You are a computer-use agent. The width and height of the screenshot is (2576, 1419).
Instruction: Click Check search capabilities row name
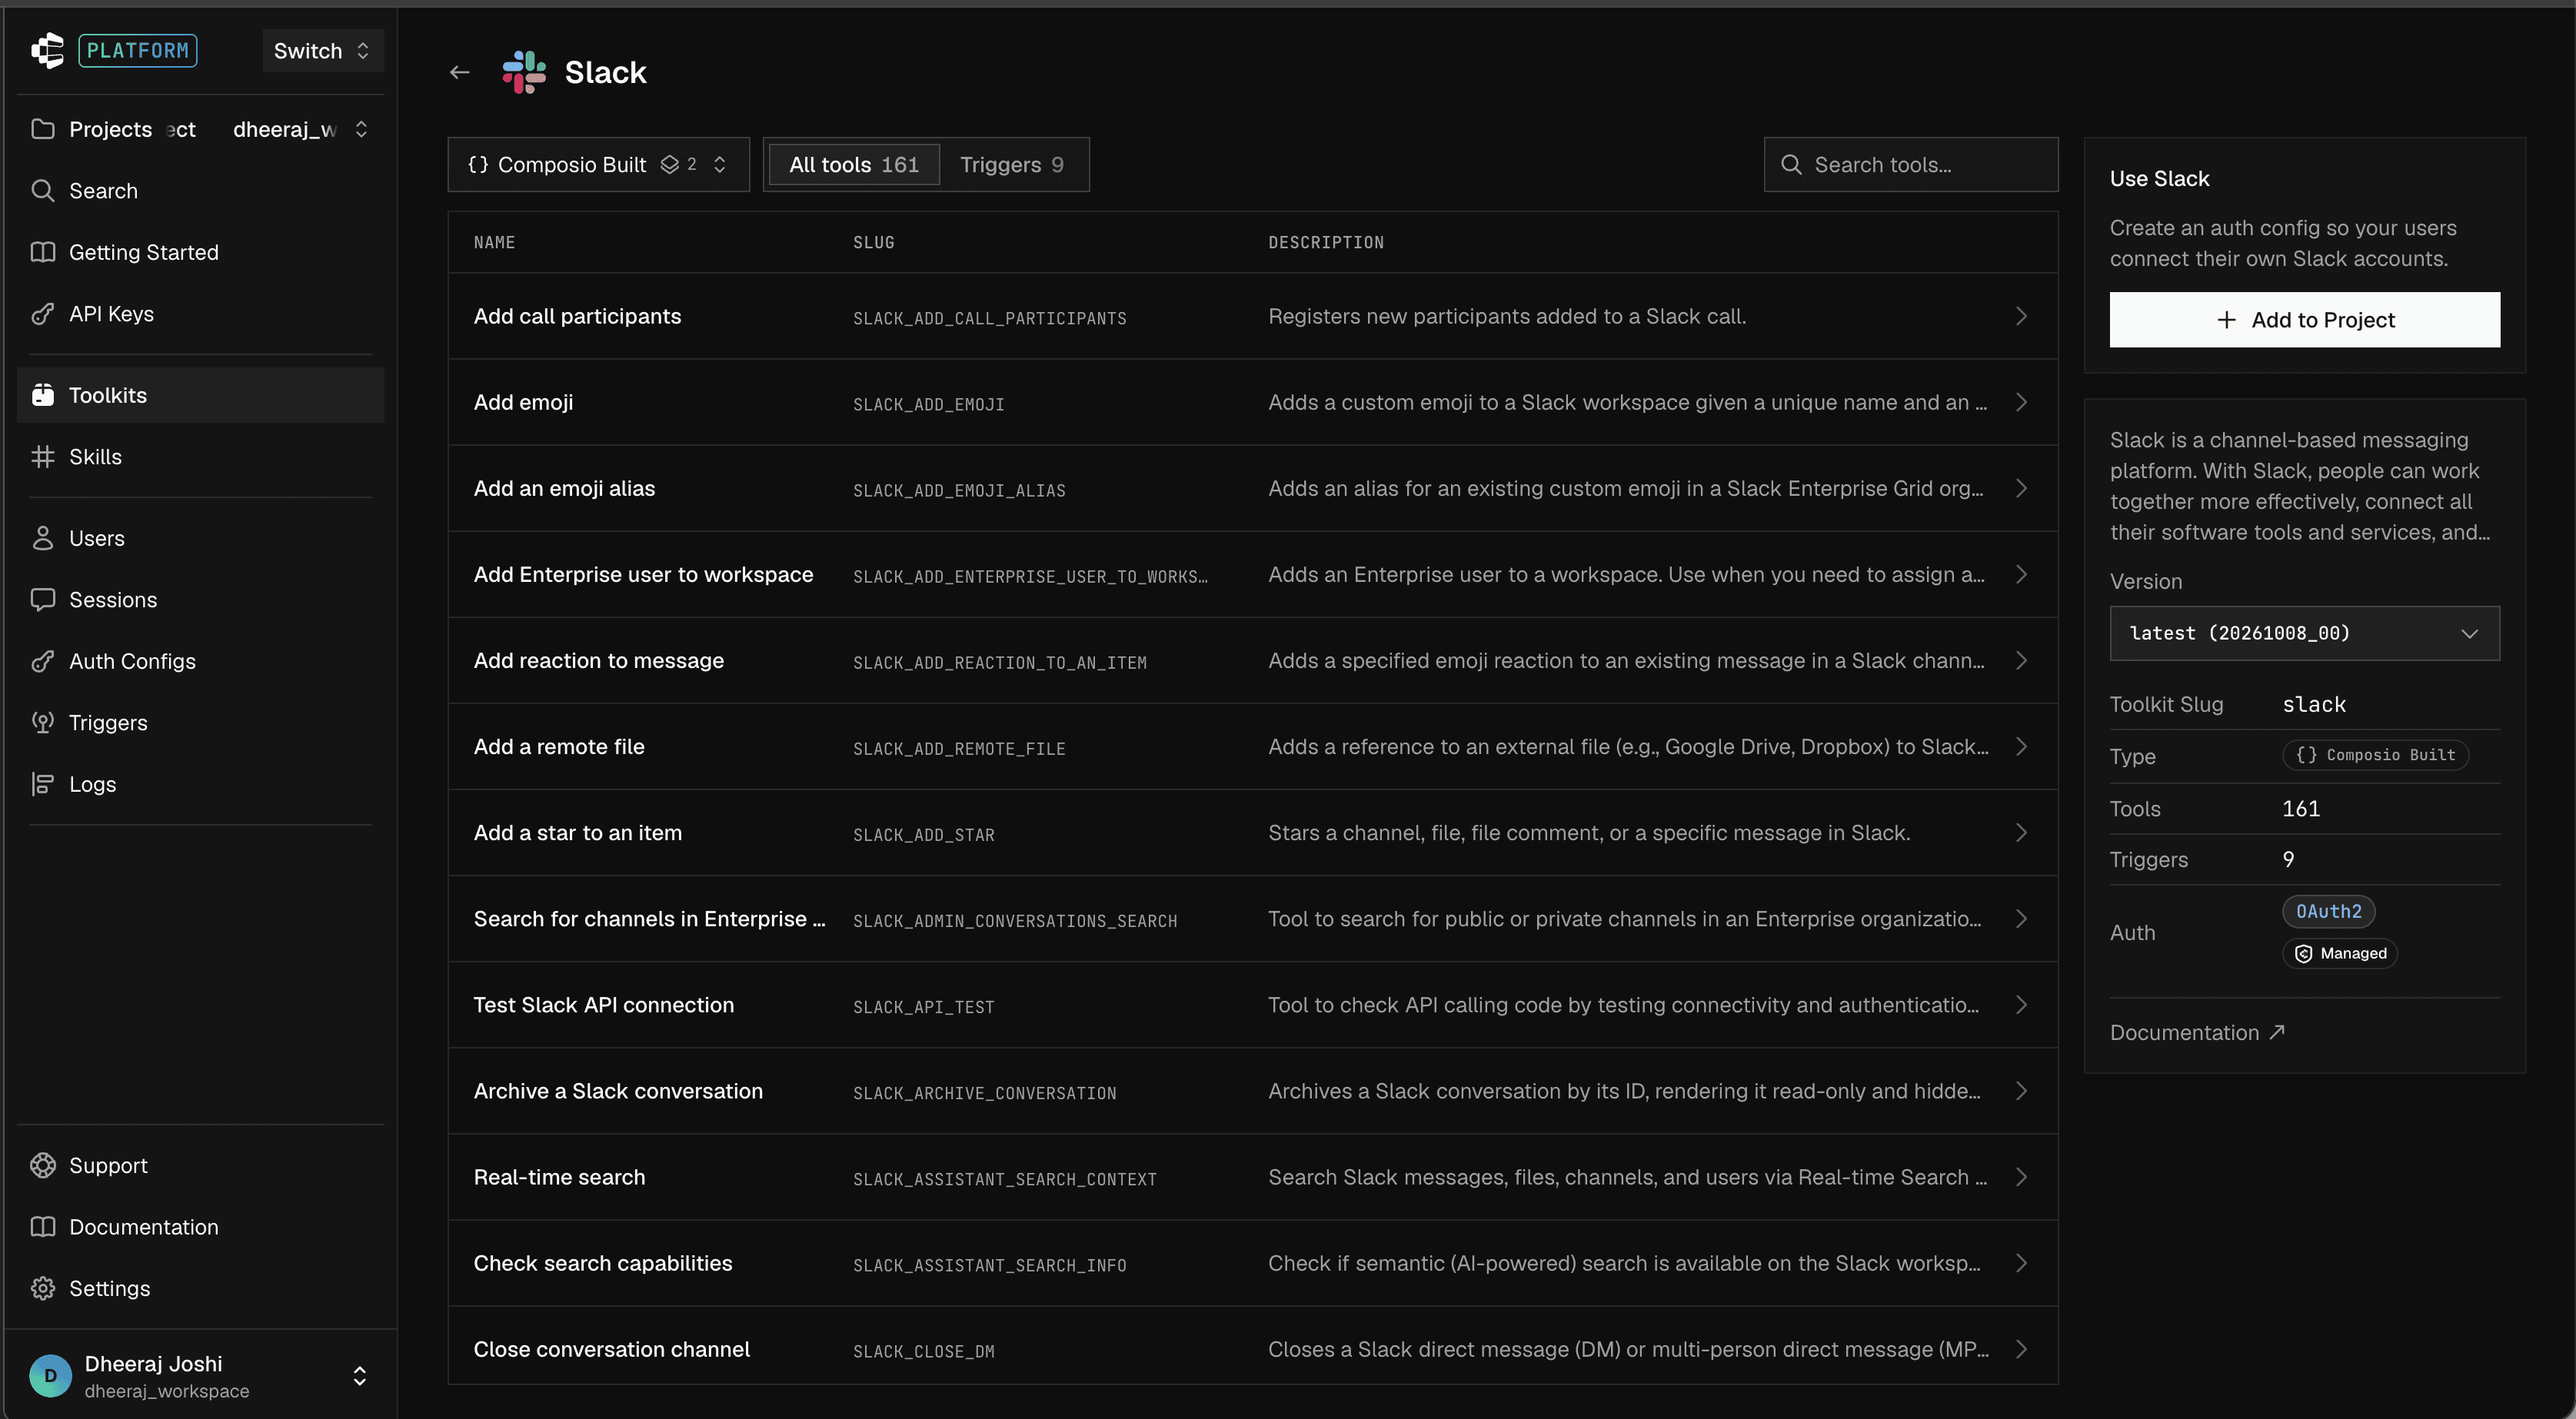pos(603,1263)
